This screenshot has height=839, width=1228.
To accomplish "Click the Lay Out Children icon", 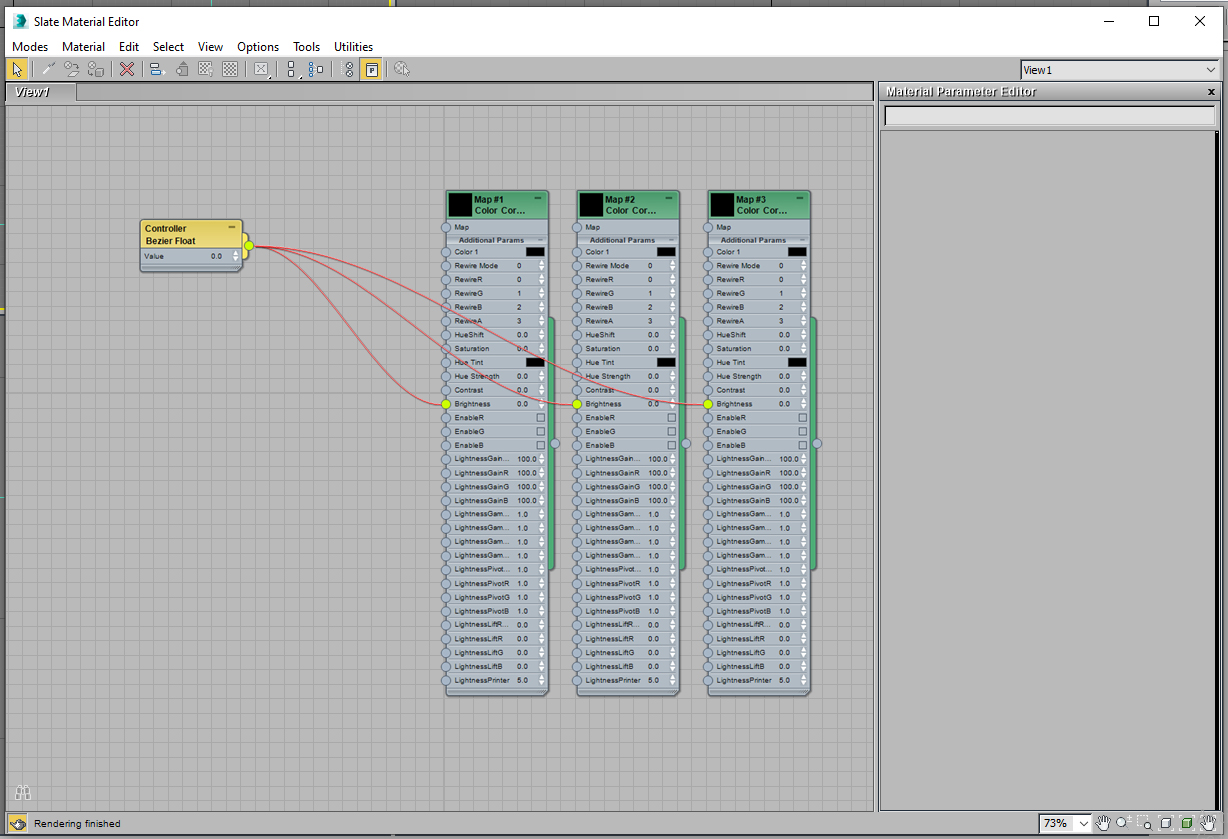I will 315,69.
